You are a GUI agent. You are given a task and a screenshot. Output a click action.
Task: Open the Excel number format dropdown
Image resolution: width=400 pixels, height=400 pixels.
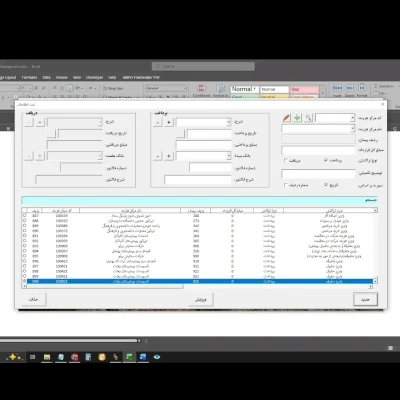[x=185, y=88]
